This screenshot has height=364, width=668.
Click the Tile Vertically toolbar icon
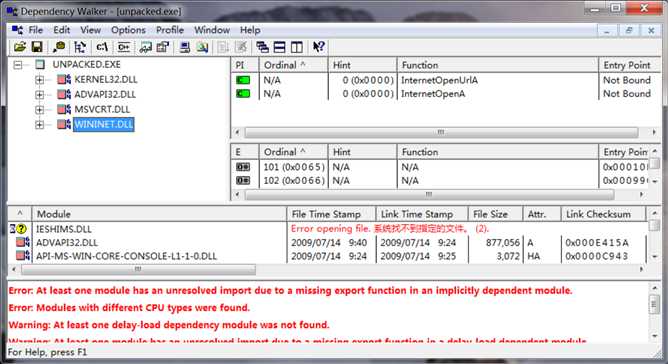coord(297,47)
